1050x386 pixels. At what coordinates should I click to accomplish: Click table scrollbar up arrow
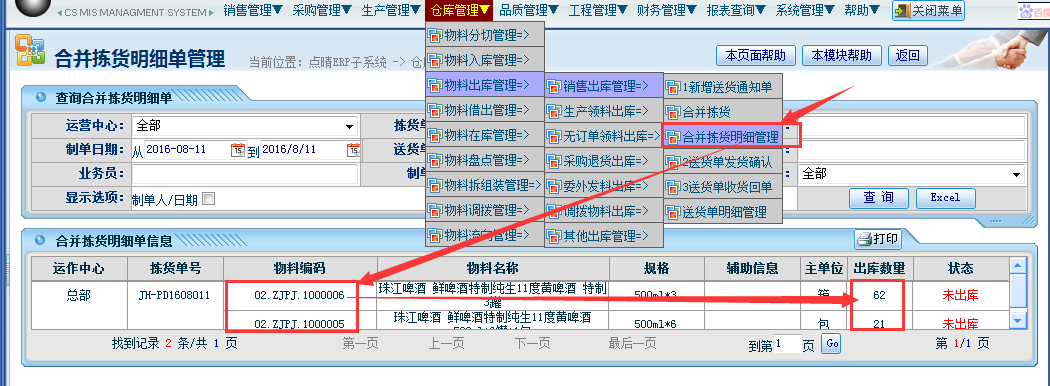pyautogui.click(x=1018, y=266)
